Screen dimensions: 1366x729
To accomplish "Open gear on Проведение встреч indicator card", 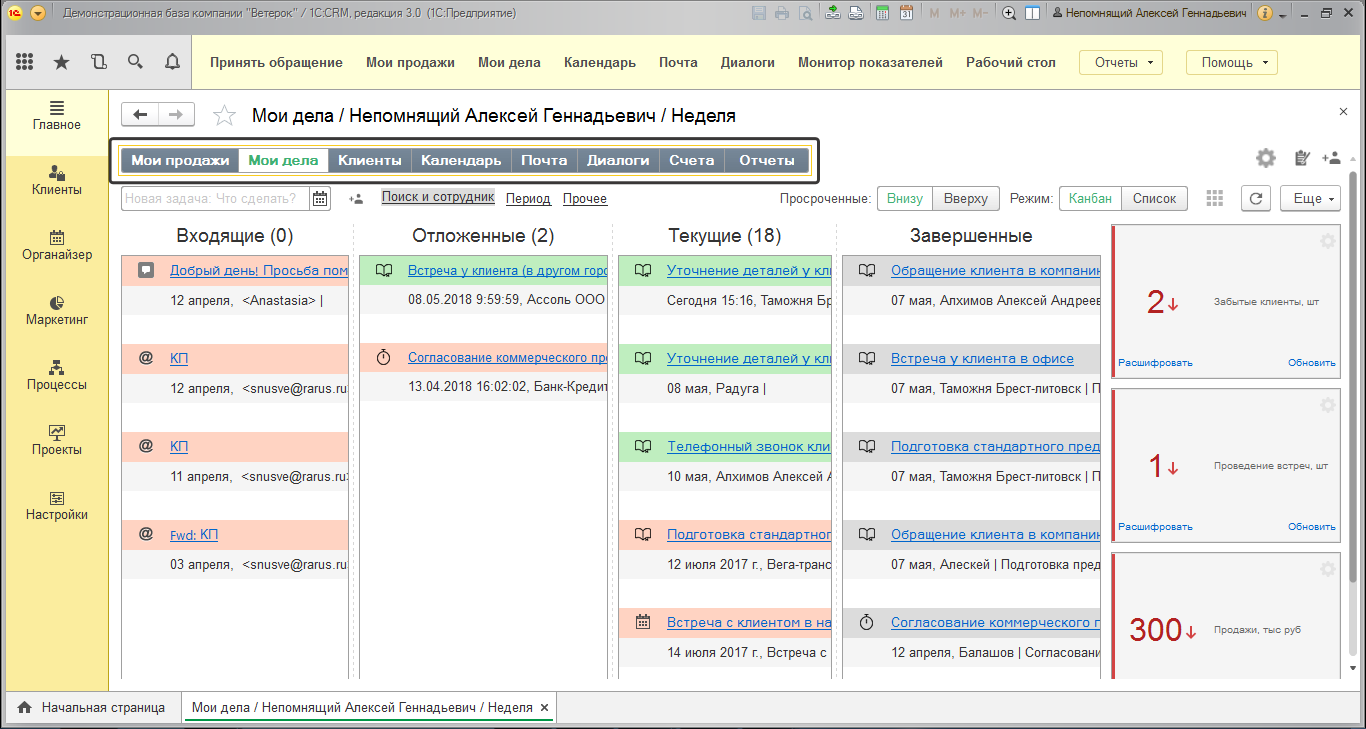I will (x=1328, y=405).
